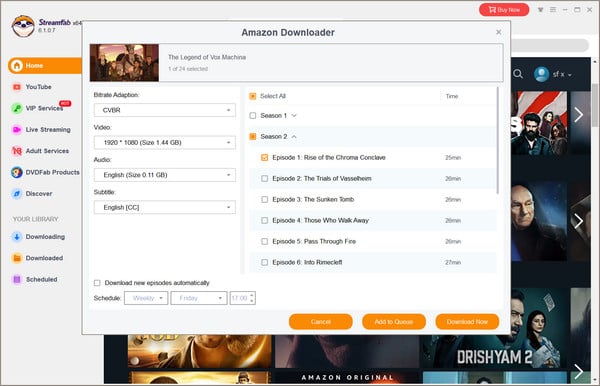Close the Amazon Downloader dialog

(x=499, y=32)
